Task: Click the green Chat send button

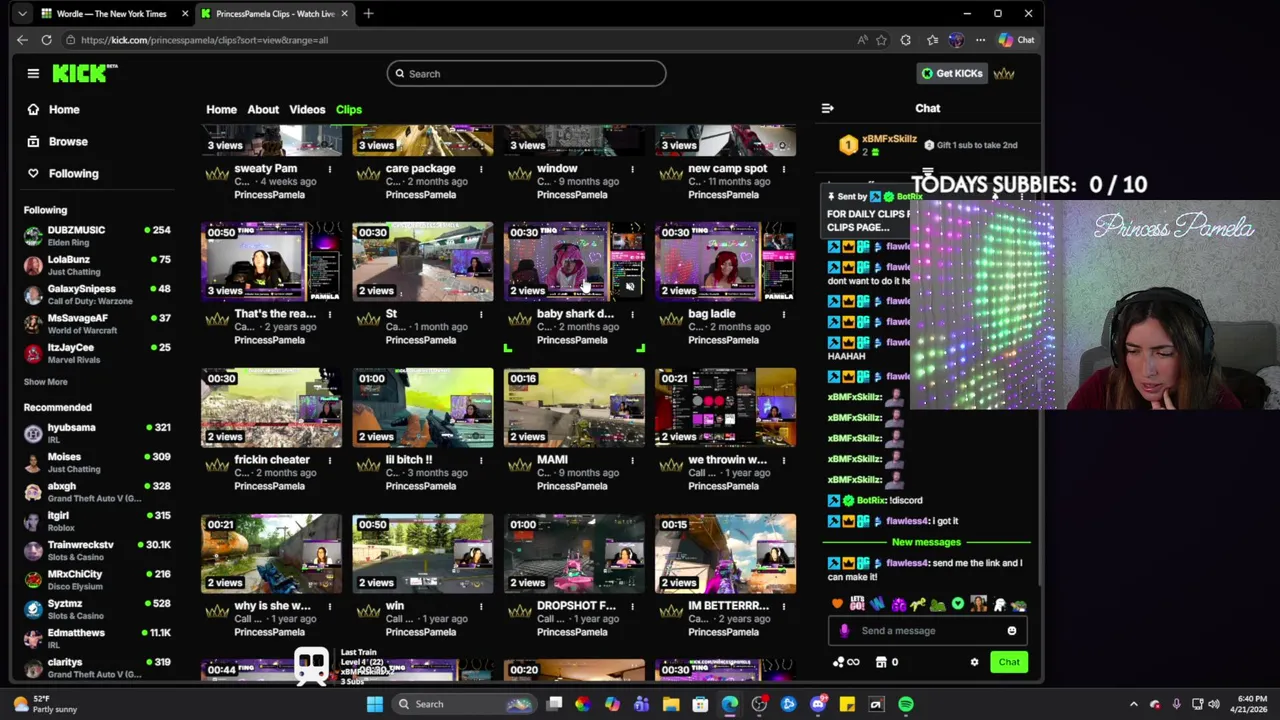Action: [x=1008, y=662]
